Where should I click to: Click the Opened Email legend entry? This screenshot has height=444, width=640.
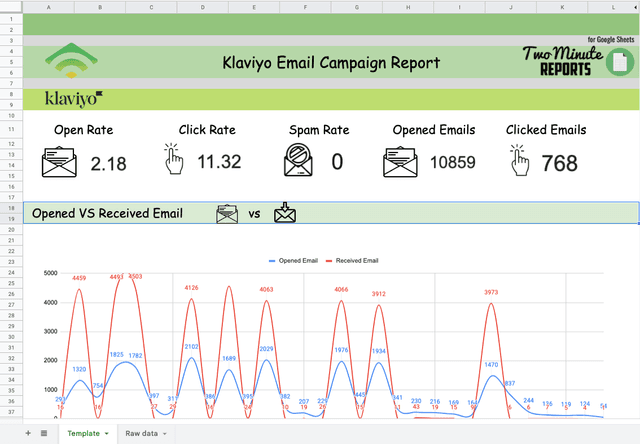point(293,260)
